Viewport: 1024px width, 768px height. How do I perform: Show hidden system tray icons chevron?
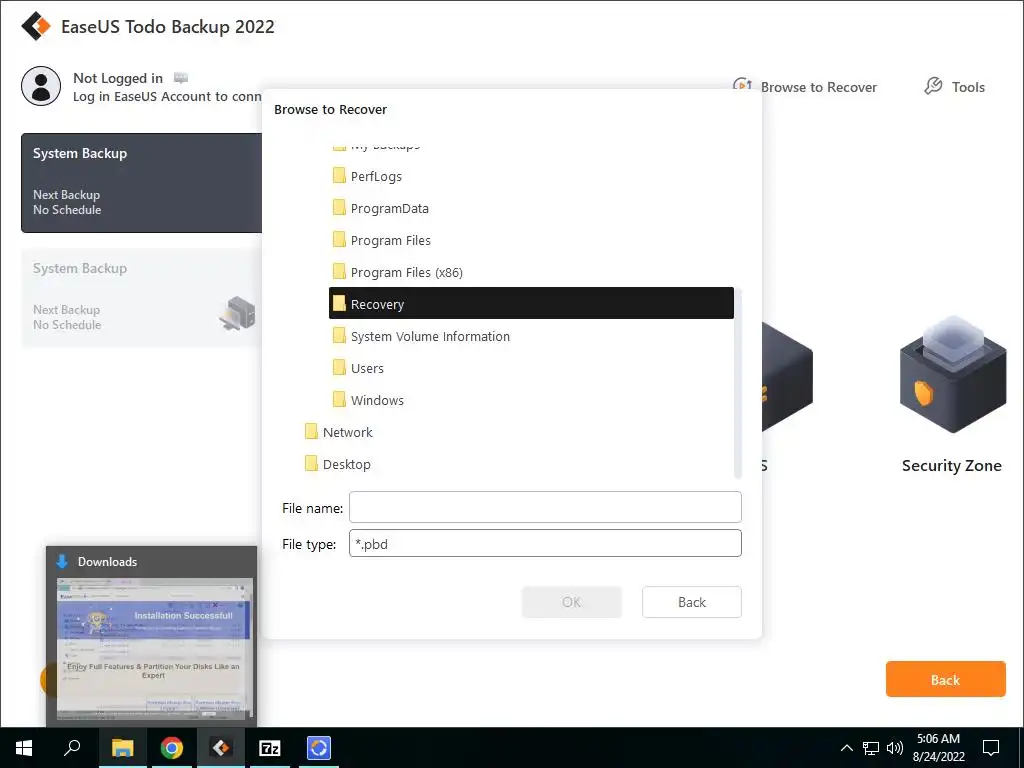(846, 748)
